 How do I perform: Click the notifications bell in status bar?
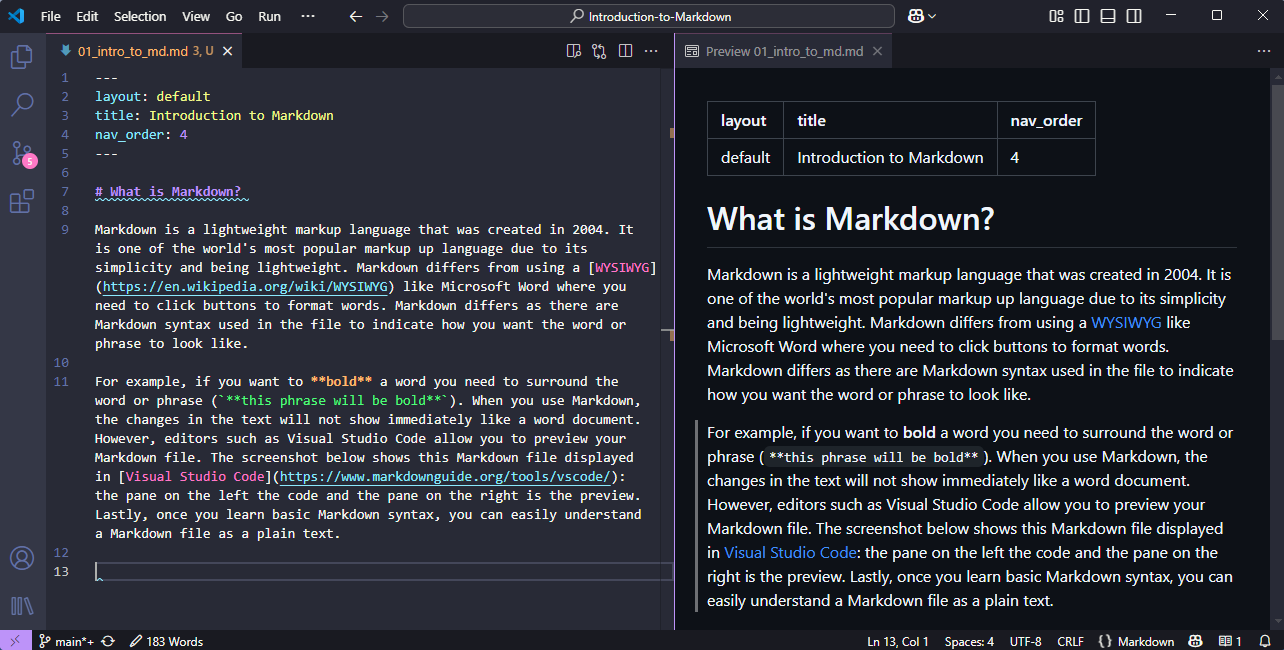1264,641
